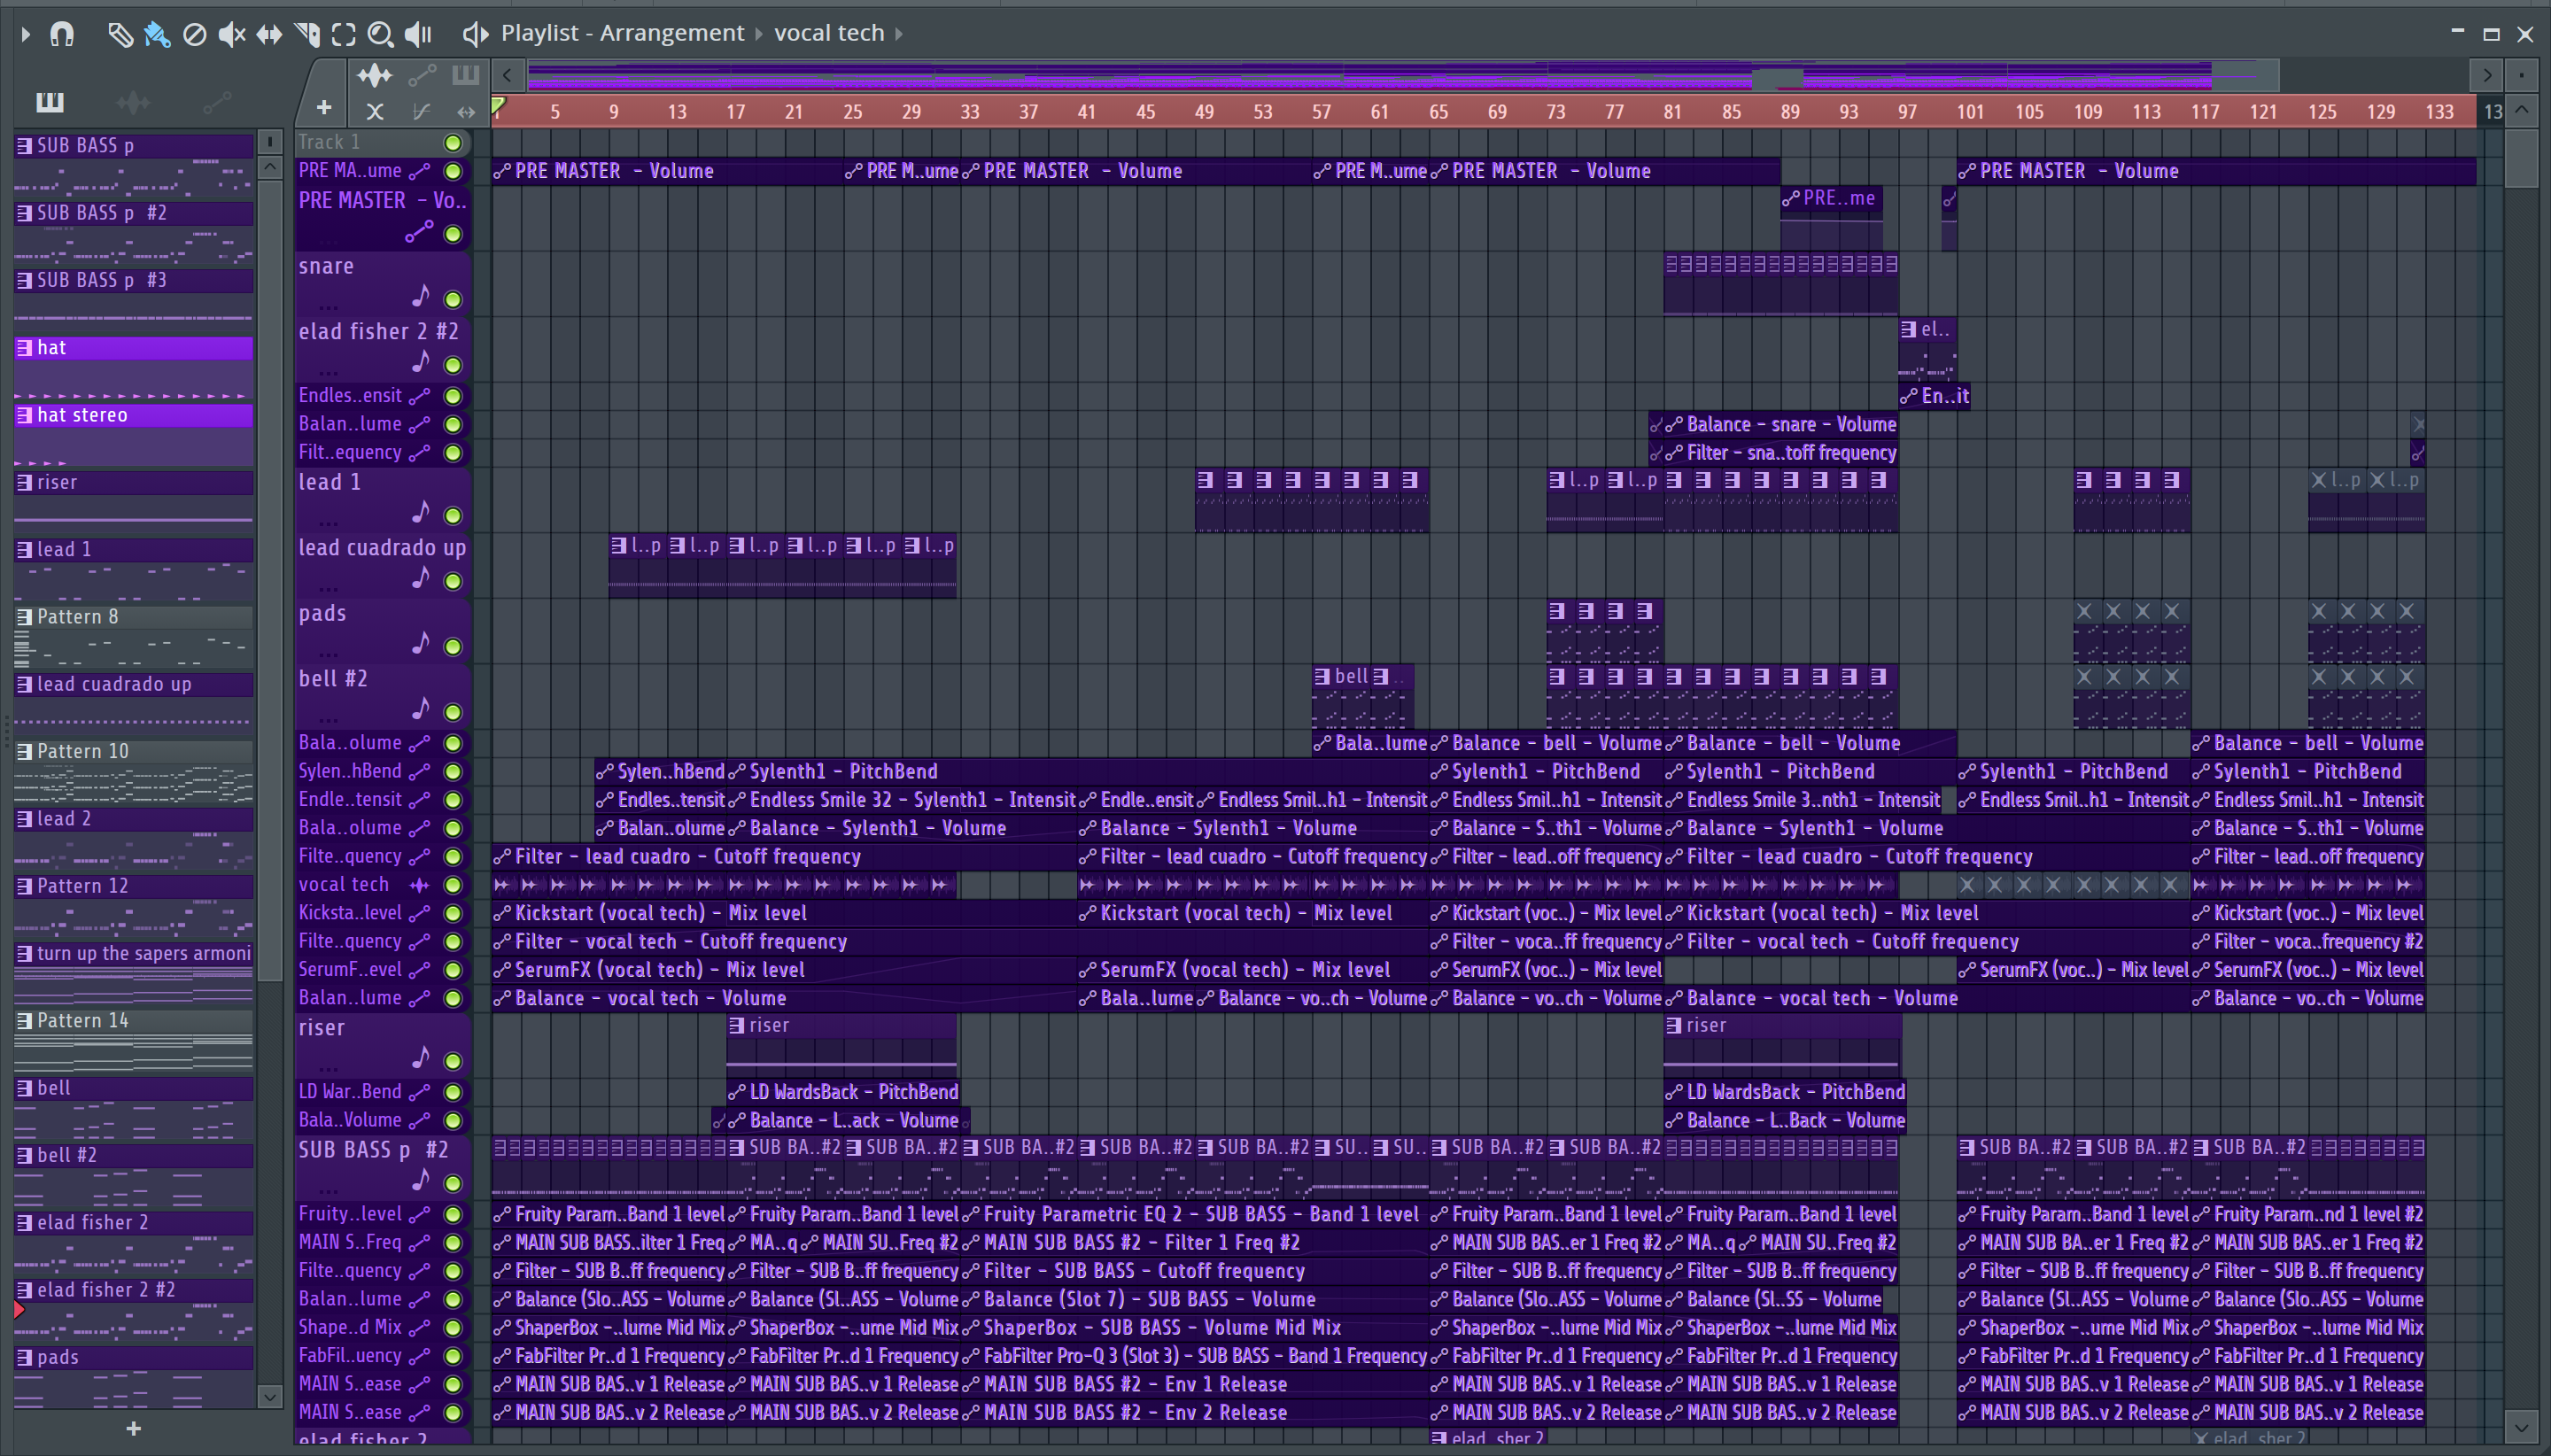Open menu icon of Pattern 8
This screenshot has height=1456, width=2551.
25,617
